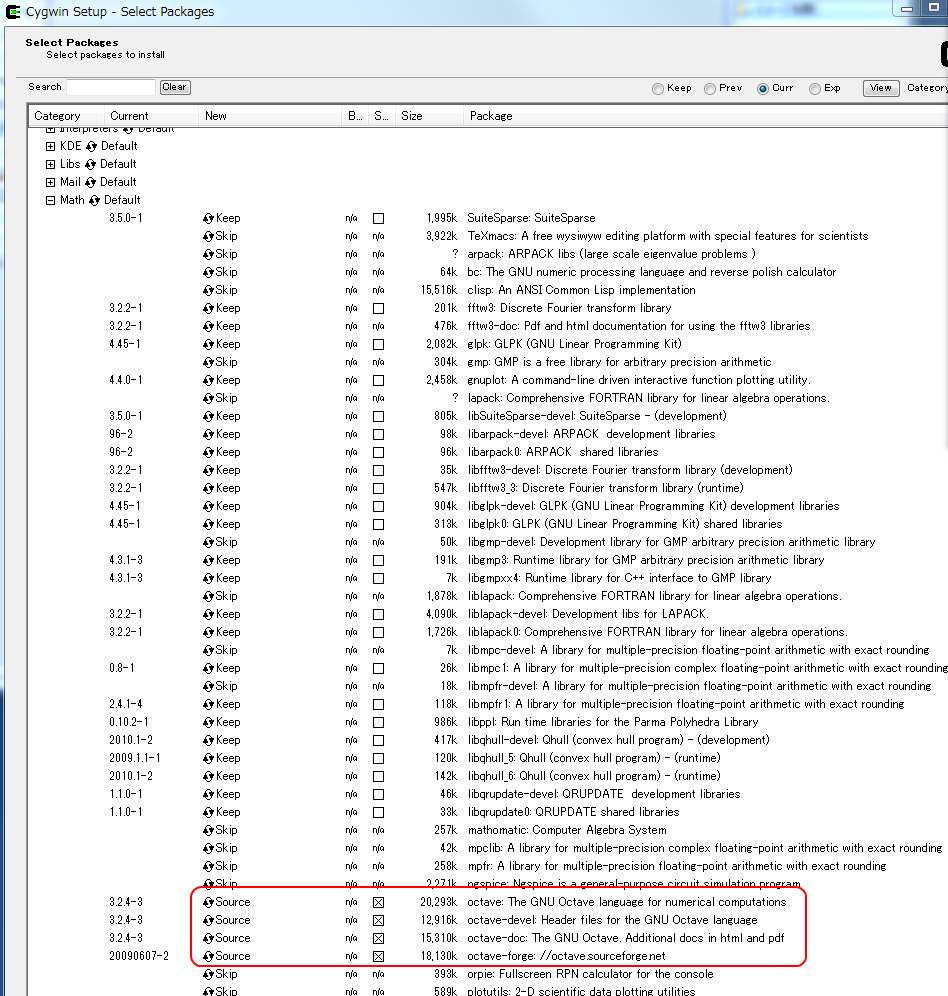Expand the Mail category

click(50, 182)
